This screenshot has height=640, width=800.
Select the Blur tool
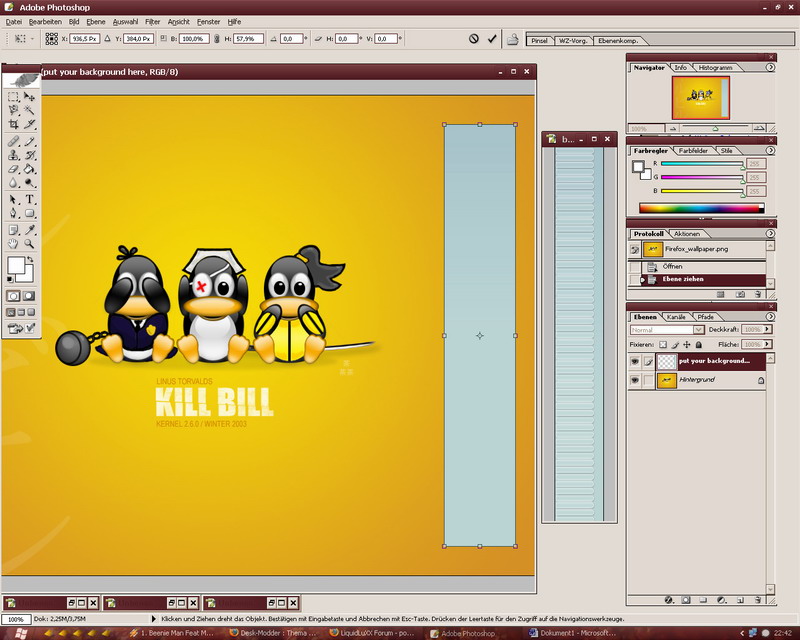(14, 183)
